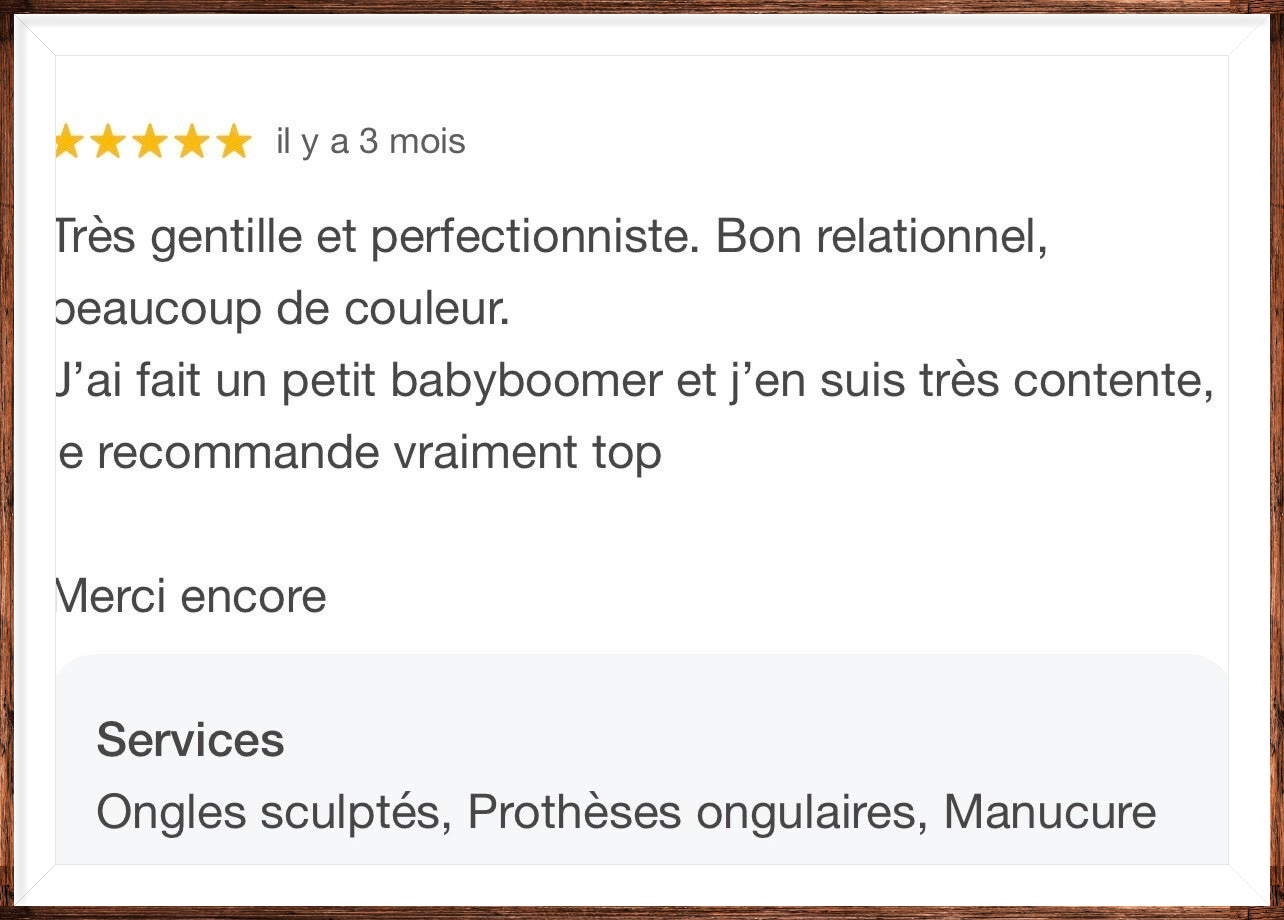The width and height of the screenshot is (1284, 920).
Task: Click the partially cropped first rating star
Action: (x=67, y=142)
